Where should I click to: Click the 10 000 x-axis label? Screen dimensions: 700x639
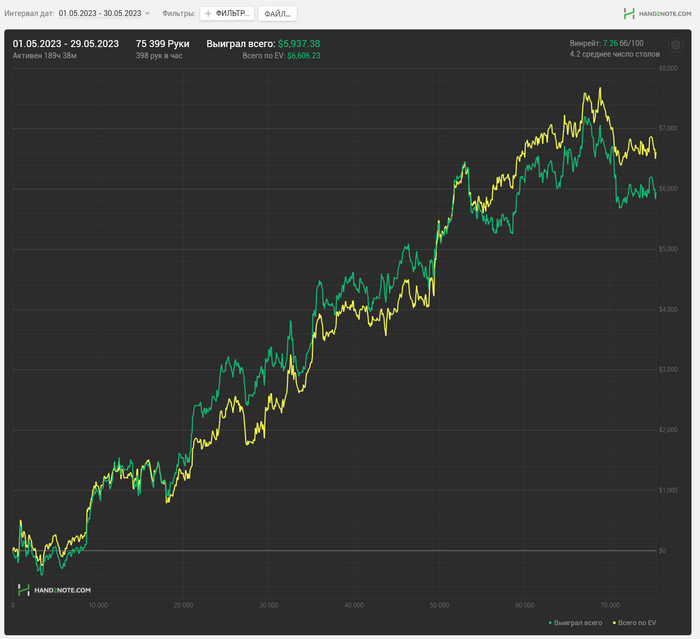pyautogui.click(x=98, y=606)
